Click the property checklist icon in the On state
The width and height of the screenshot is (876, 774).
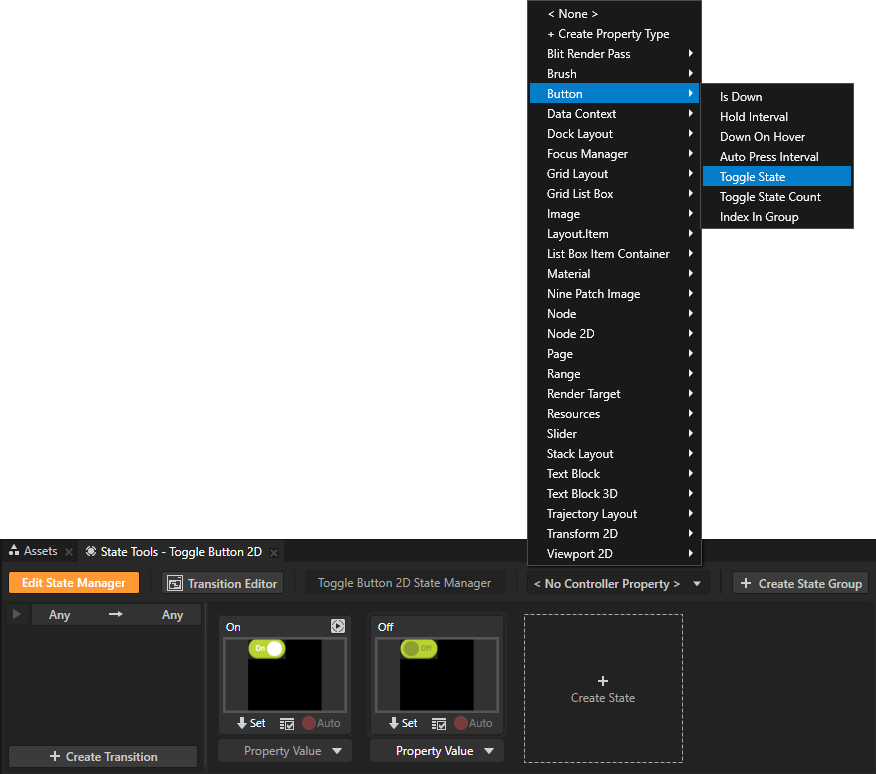[287, 724]
